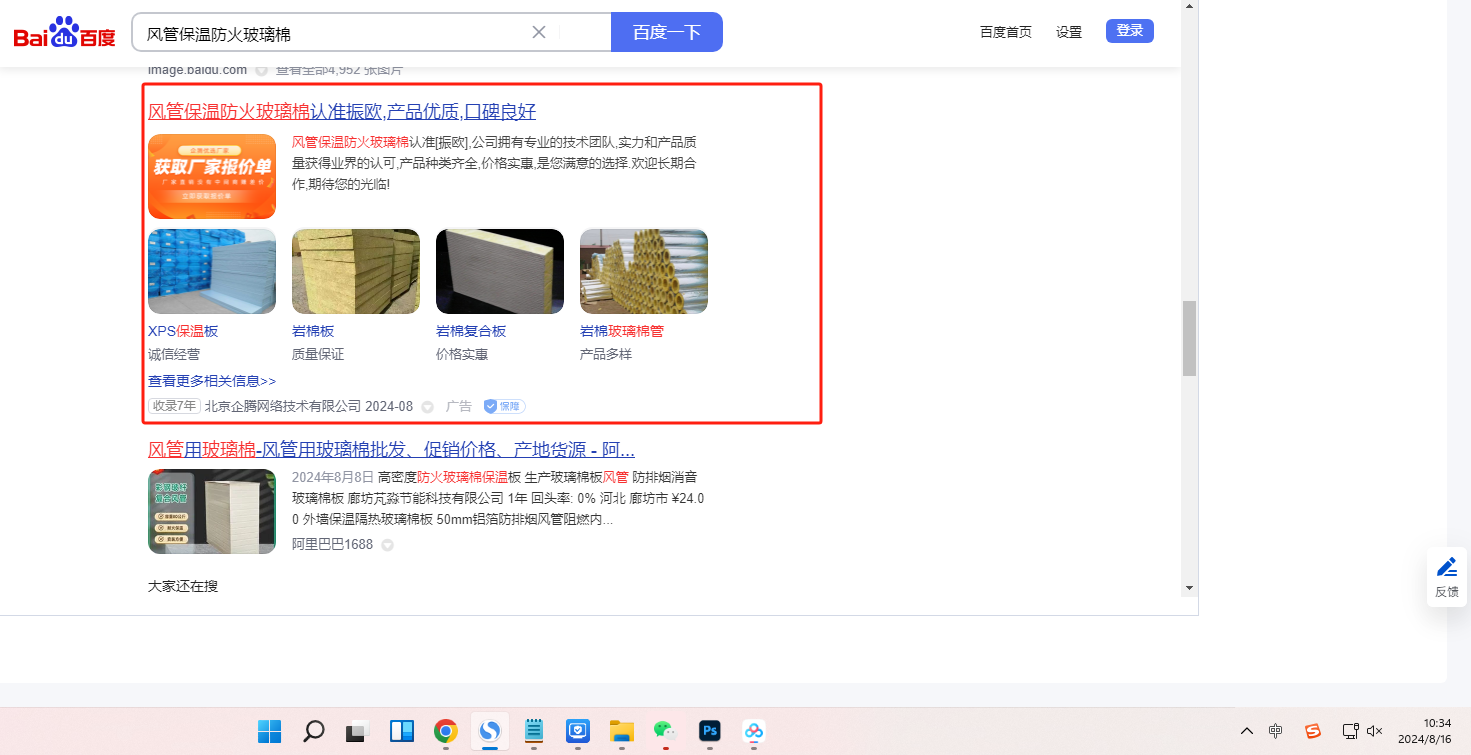Expand dropdown arrow next to image.baidu.com
1471x755 pixels.
[261, 70]
